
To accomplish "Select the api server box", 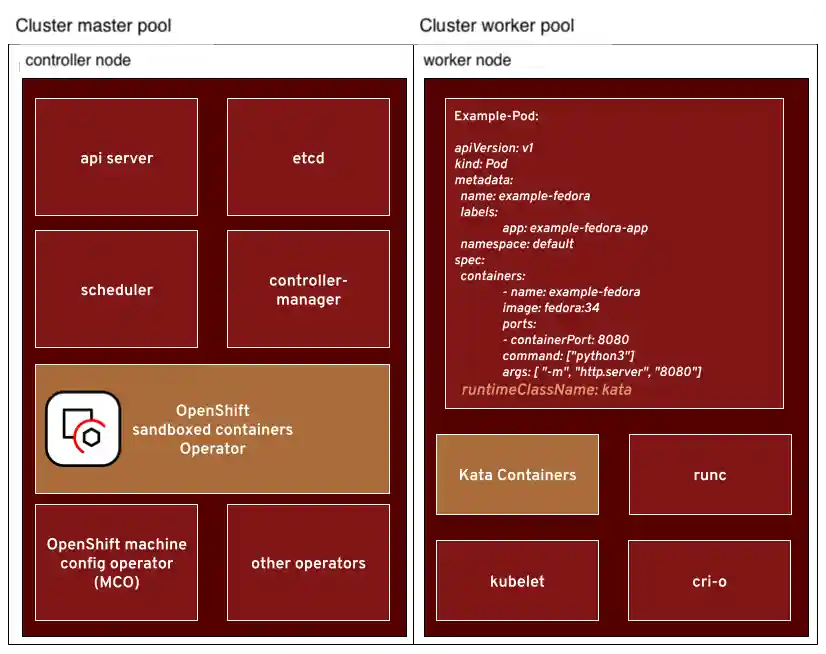I will click(116, 157).
